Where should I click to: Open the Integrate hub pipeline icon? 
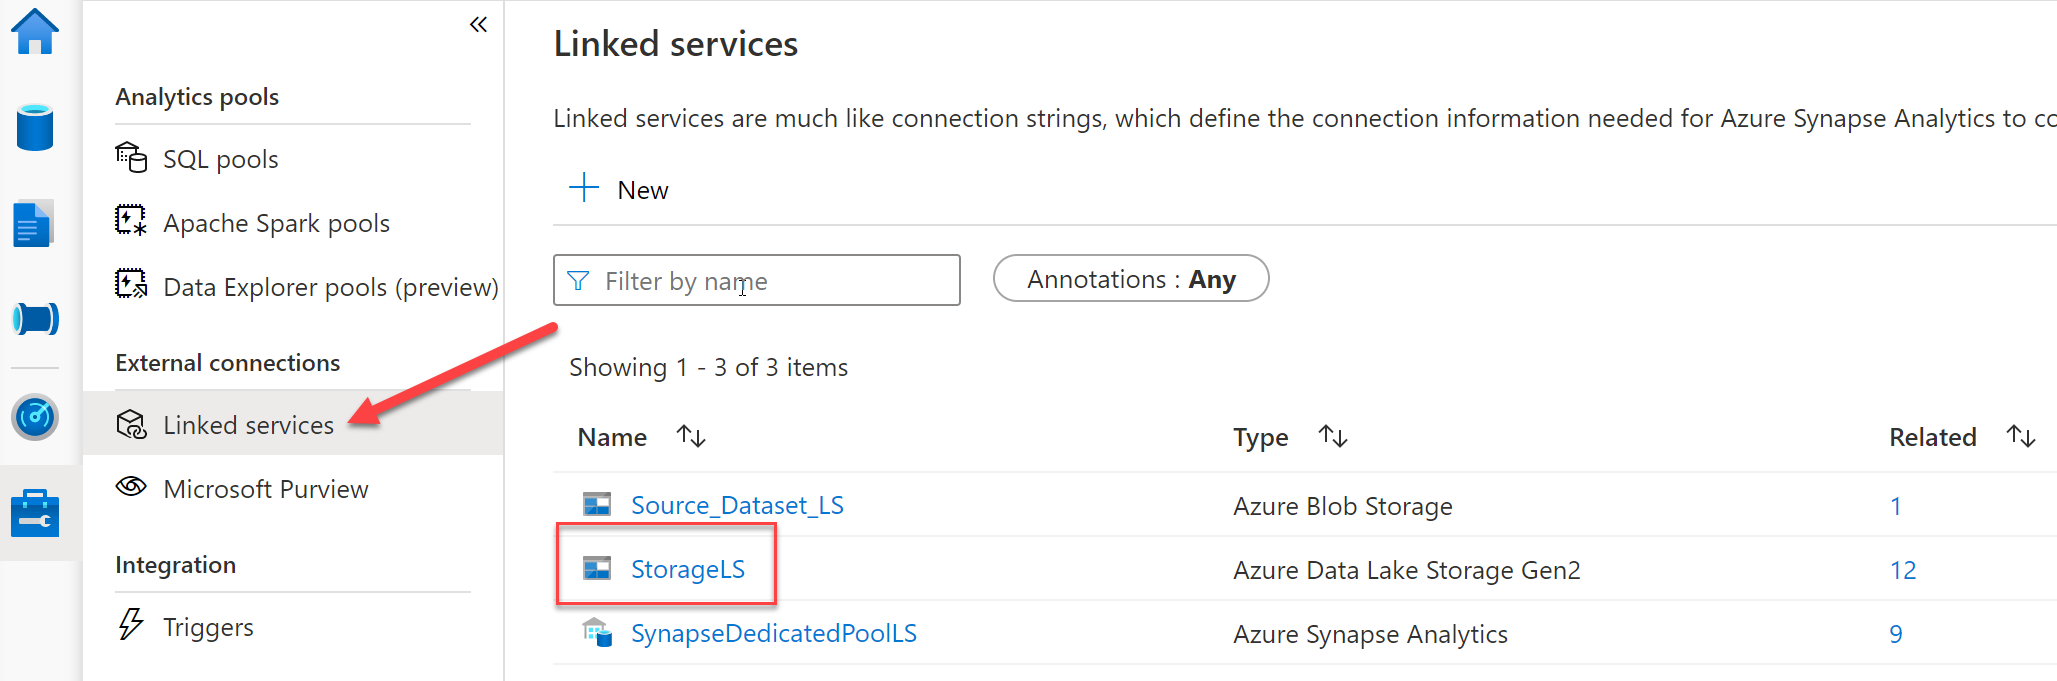pos(35,319)
